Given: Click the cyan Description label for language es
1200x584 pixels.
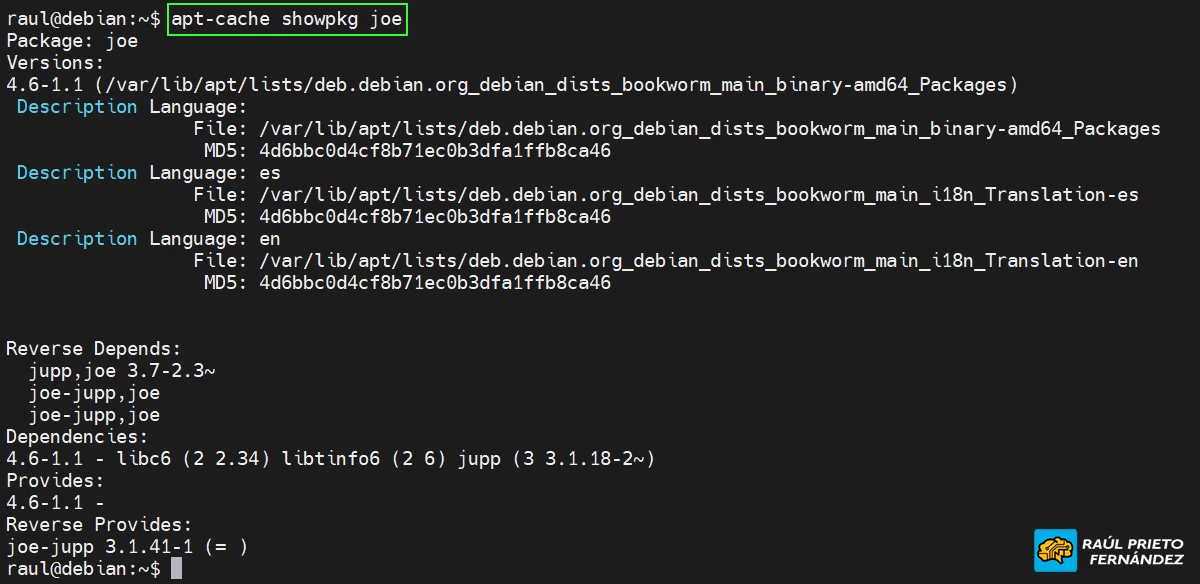Looking at the screenshot, I should [77, 173].
